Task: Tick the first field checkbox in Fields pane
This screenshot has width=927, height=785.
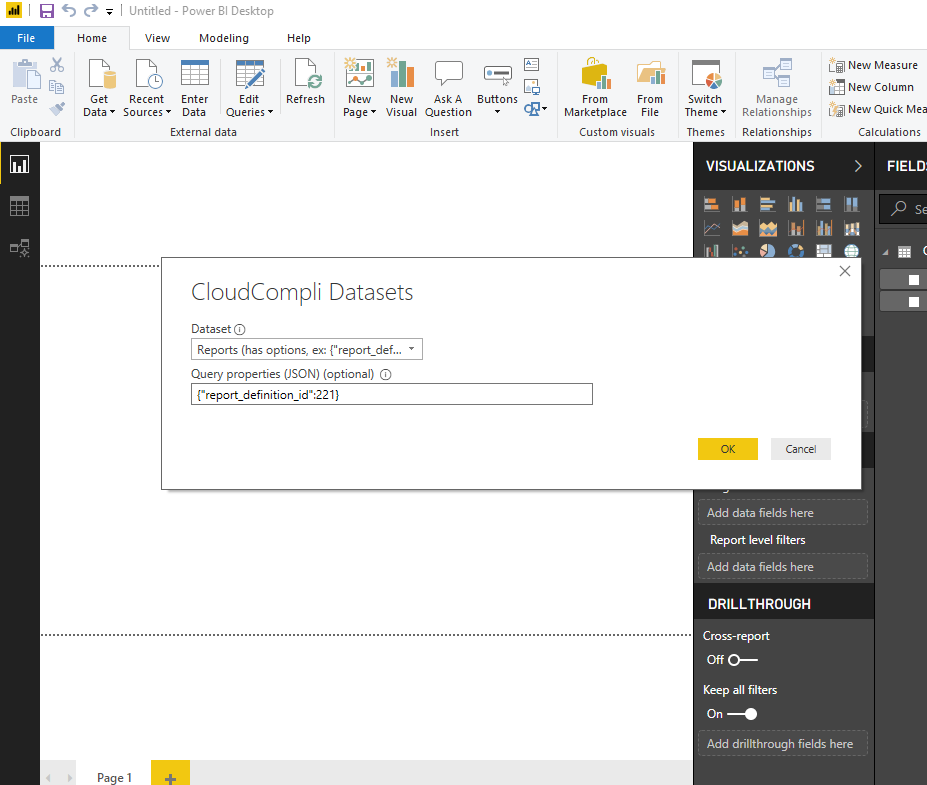Action: pos(914,280)
